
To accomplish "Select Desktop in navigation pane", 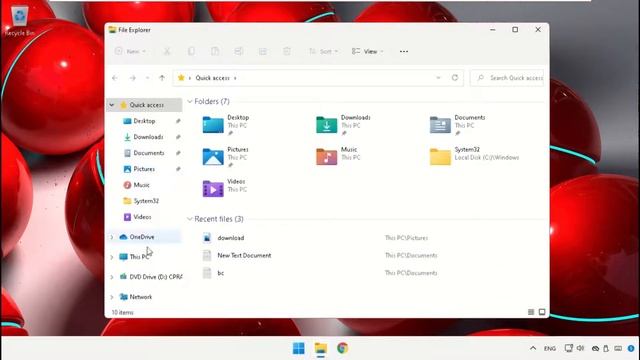I will (144, 121).
